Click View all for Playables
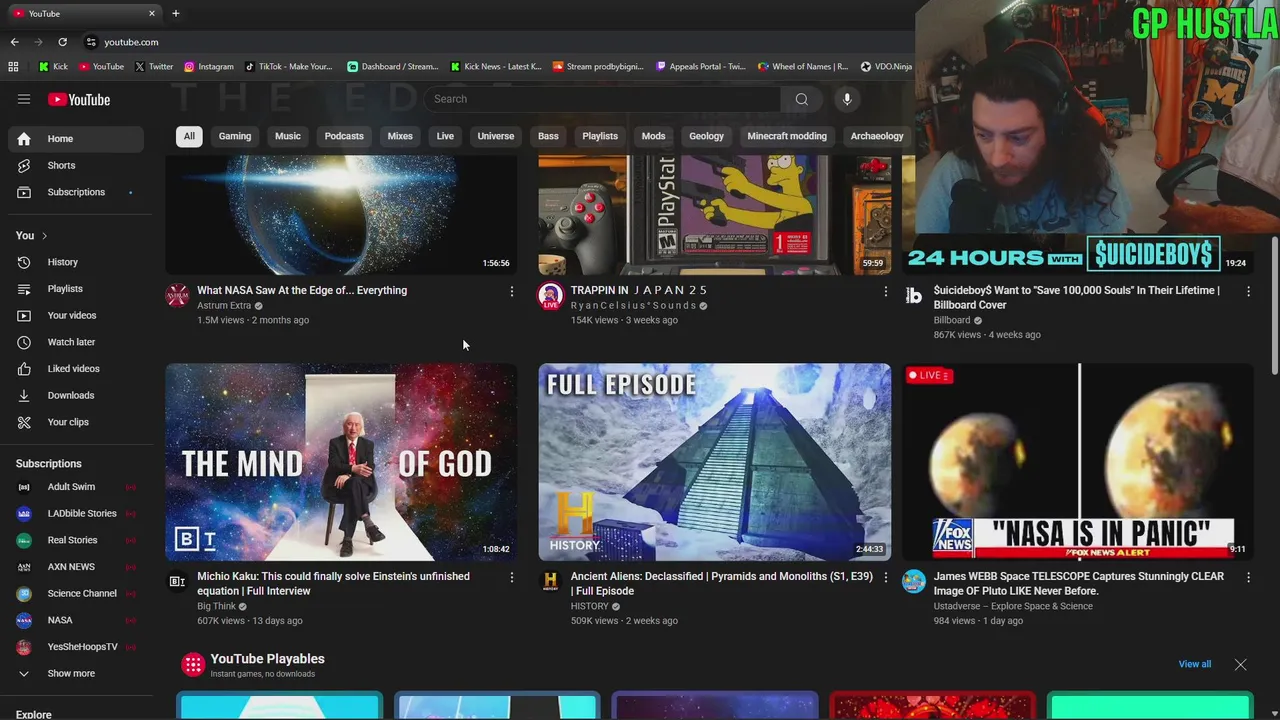Viewport: 1280px width, 720px height. (1194, 664)
